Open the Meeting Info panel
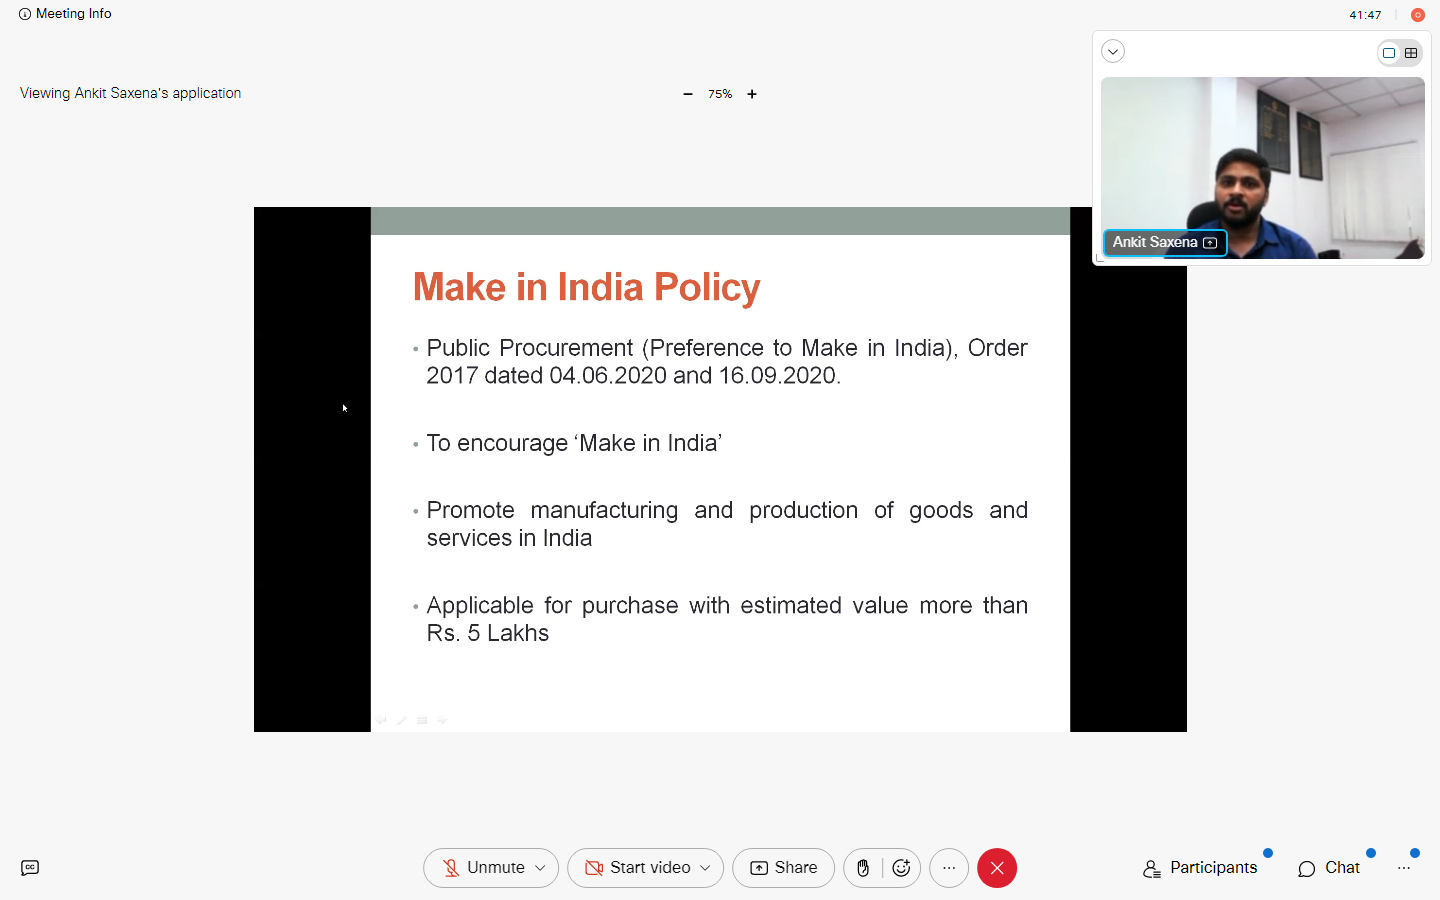1440x900 pixels. pos(65,14)
